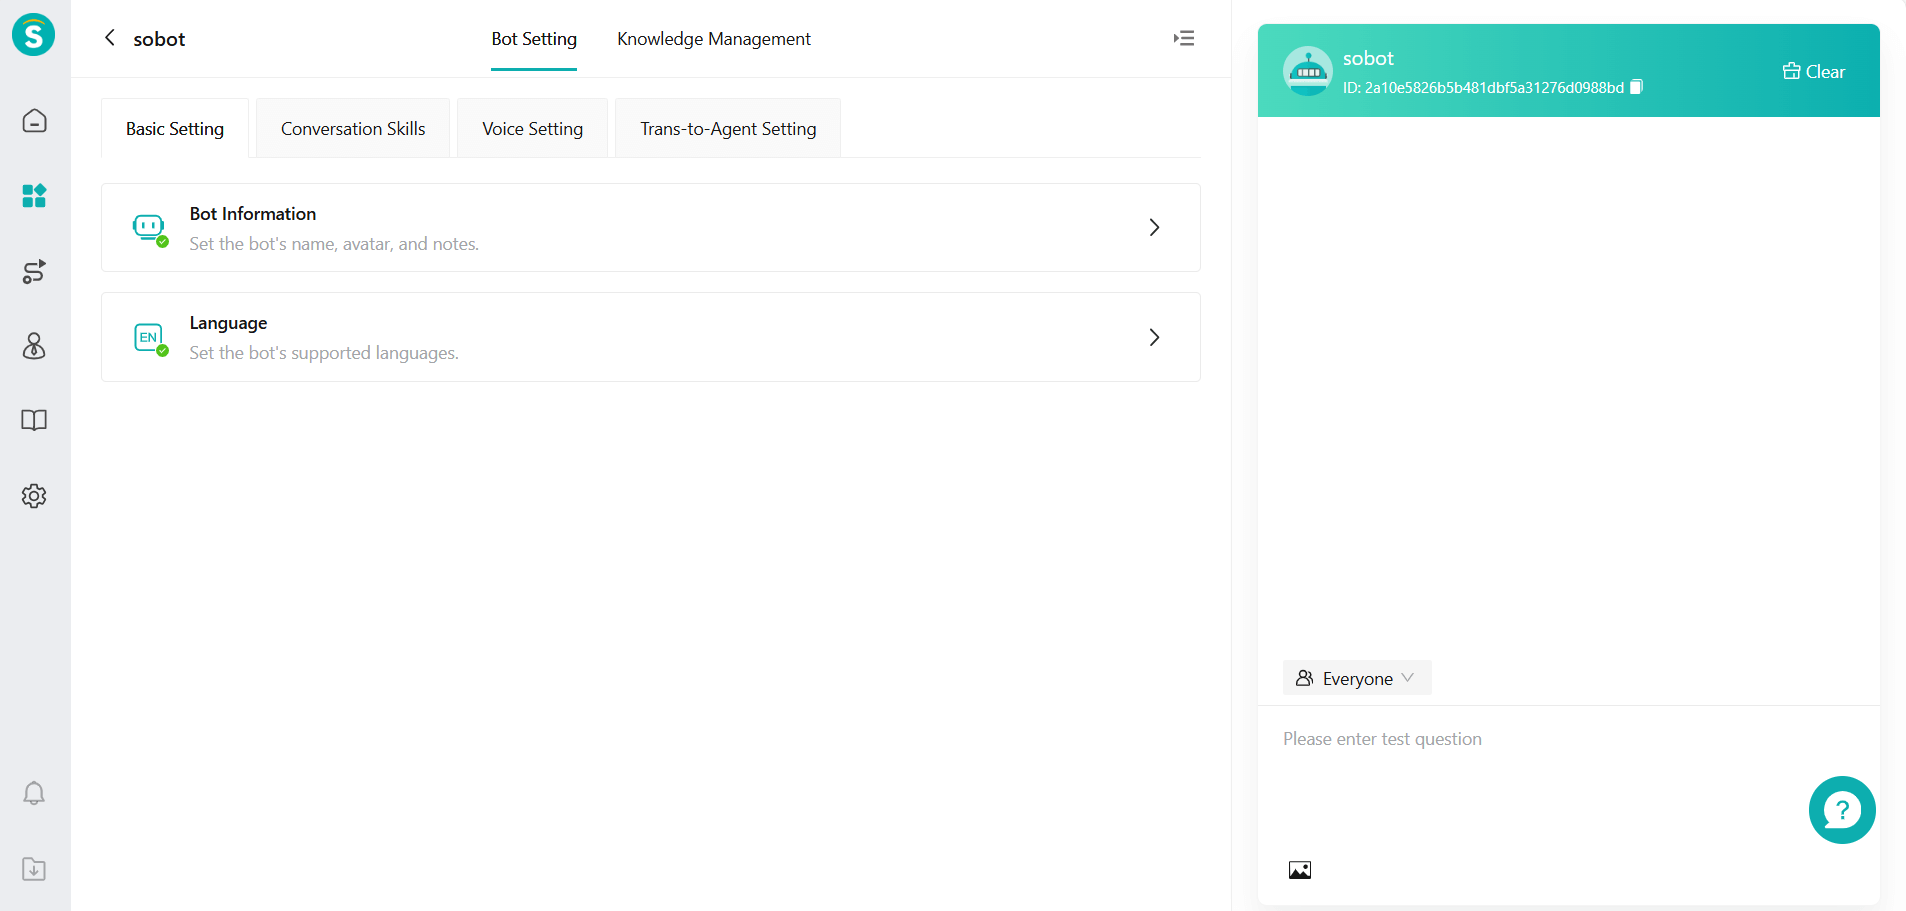Open the settings gear sidebar icon

(34, 496)
